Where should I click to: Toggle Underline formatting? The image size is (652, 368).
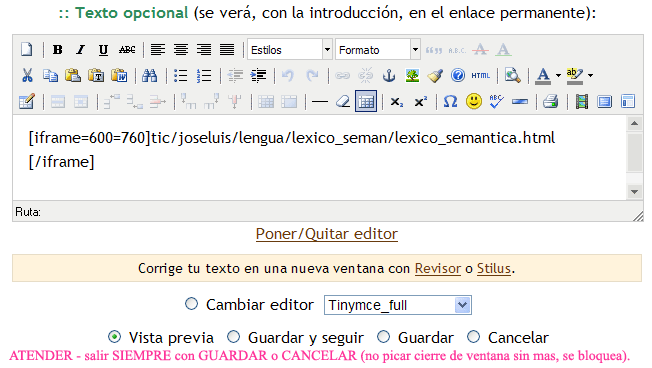coord(103,50)
